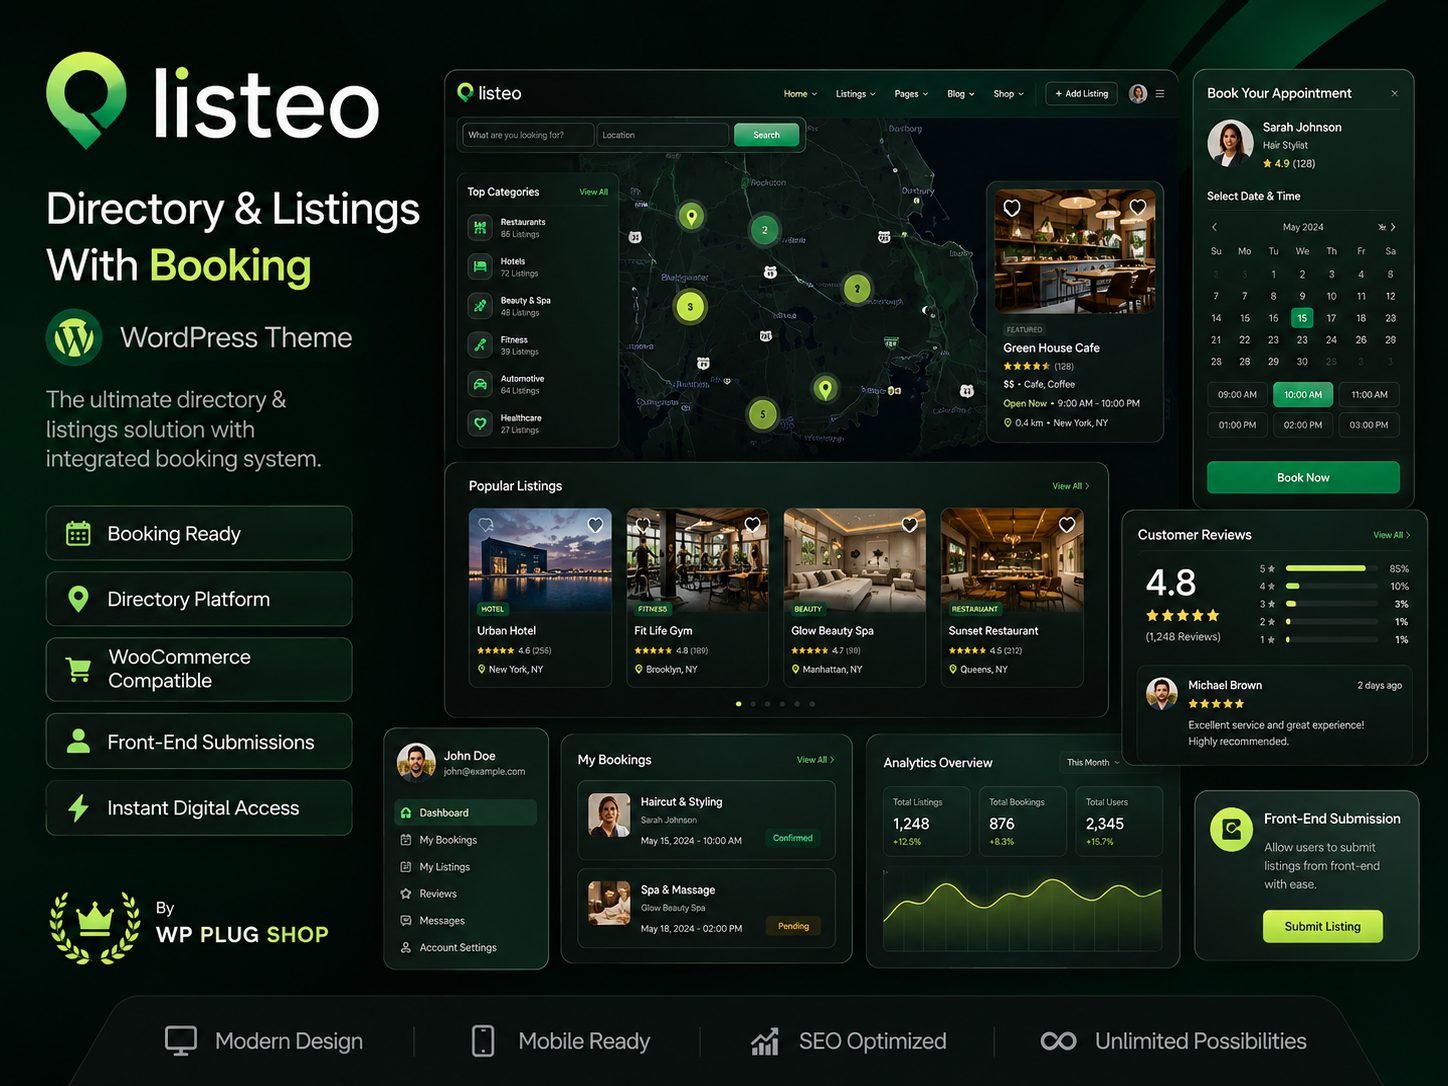Click the Beauty & Spa category icon
The width and height of the screenshot is (1448, 1086).
coord(480,306)
